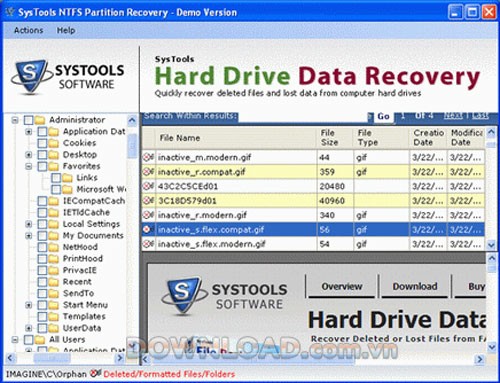Click the My Documents folder icon
This screenshot has height=383, width=500.
point(53,236)
